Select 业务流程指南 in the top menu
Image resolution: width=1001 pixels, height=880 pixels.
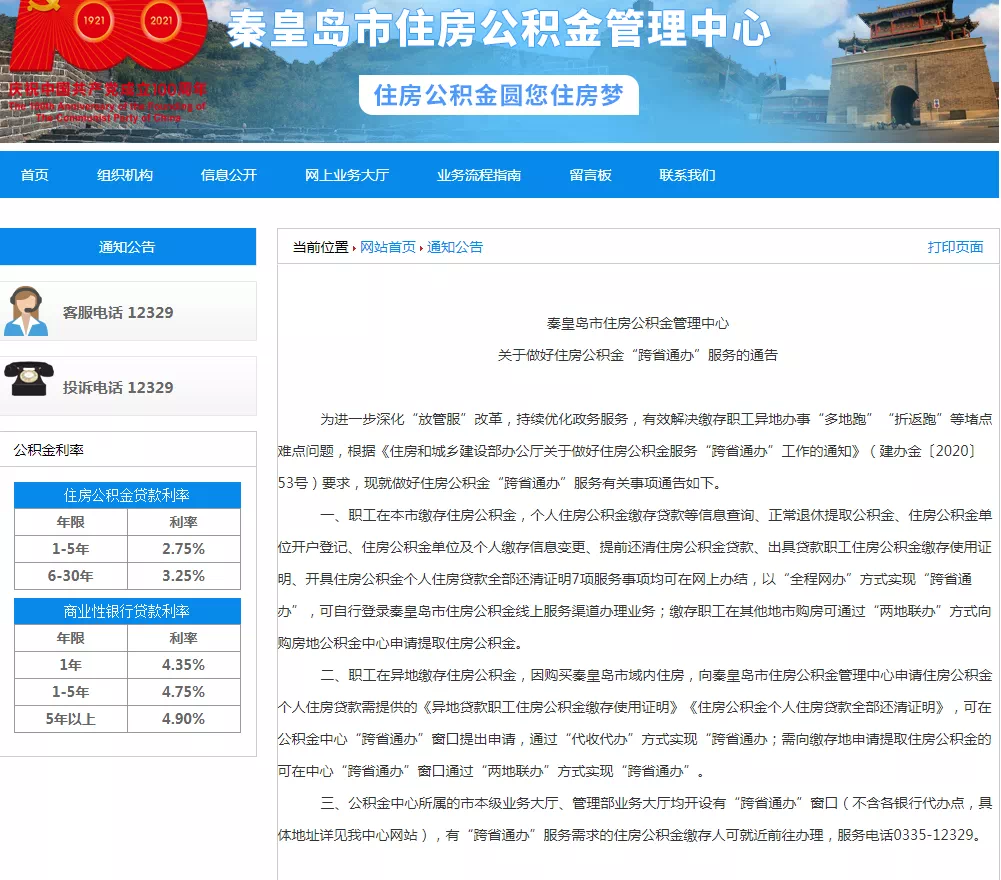click(x=479, y=175)
